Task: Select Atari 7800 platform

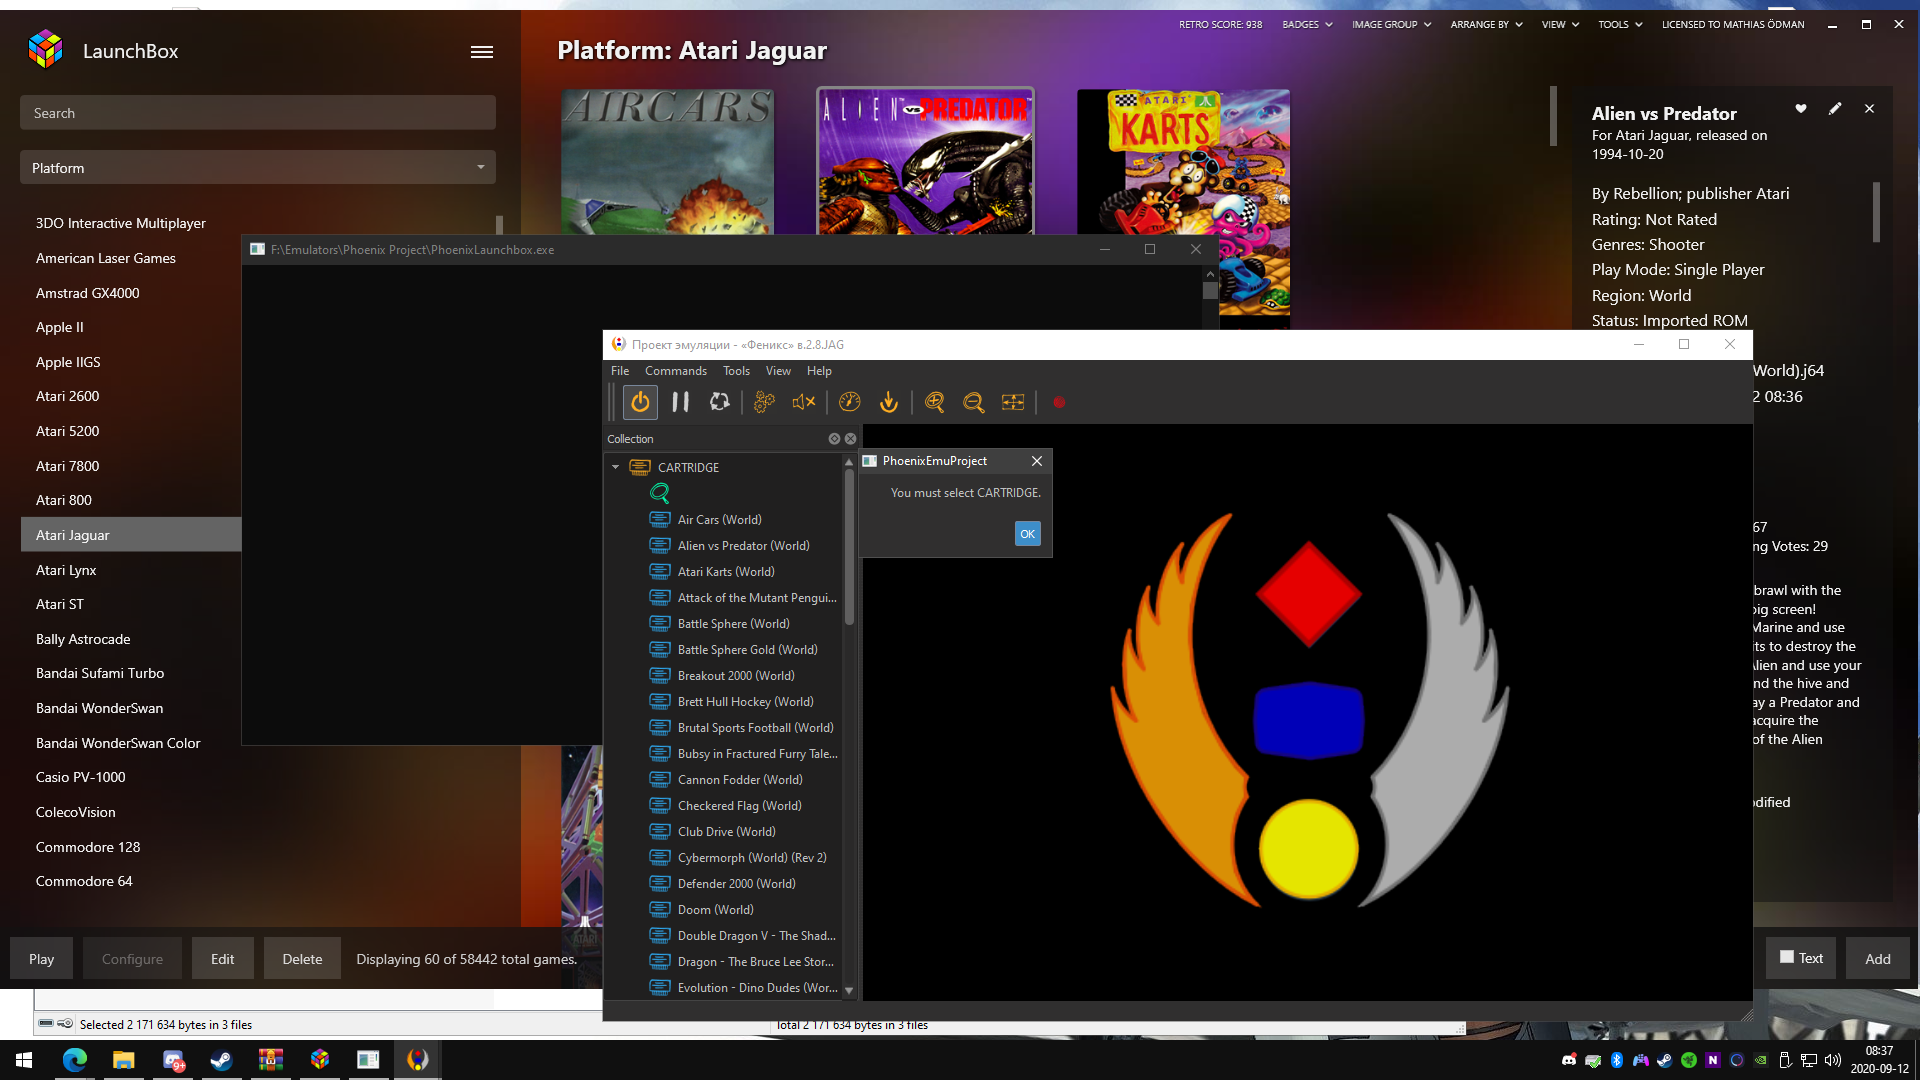Action: 68,466
